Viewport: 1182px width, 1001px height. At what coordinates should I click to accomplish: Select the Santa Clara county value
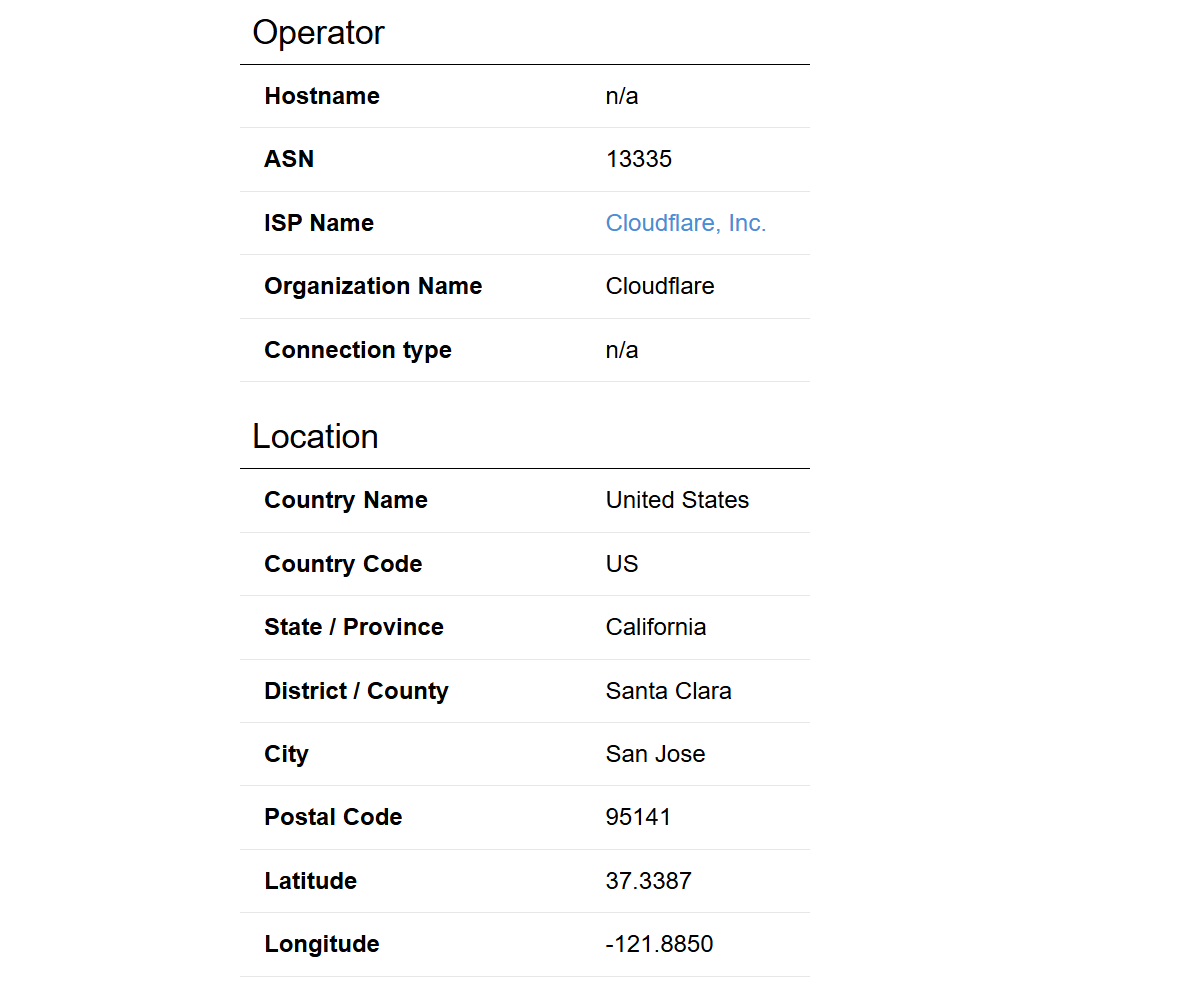pos(668,691)
